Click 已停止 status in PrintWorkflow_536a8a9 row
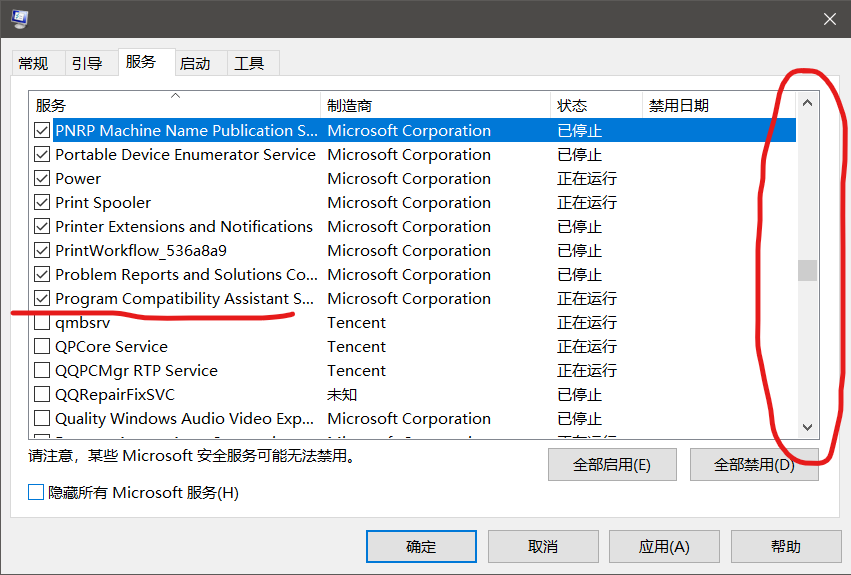The height and width of the screenshot is (575, 851). pos(580,250)
